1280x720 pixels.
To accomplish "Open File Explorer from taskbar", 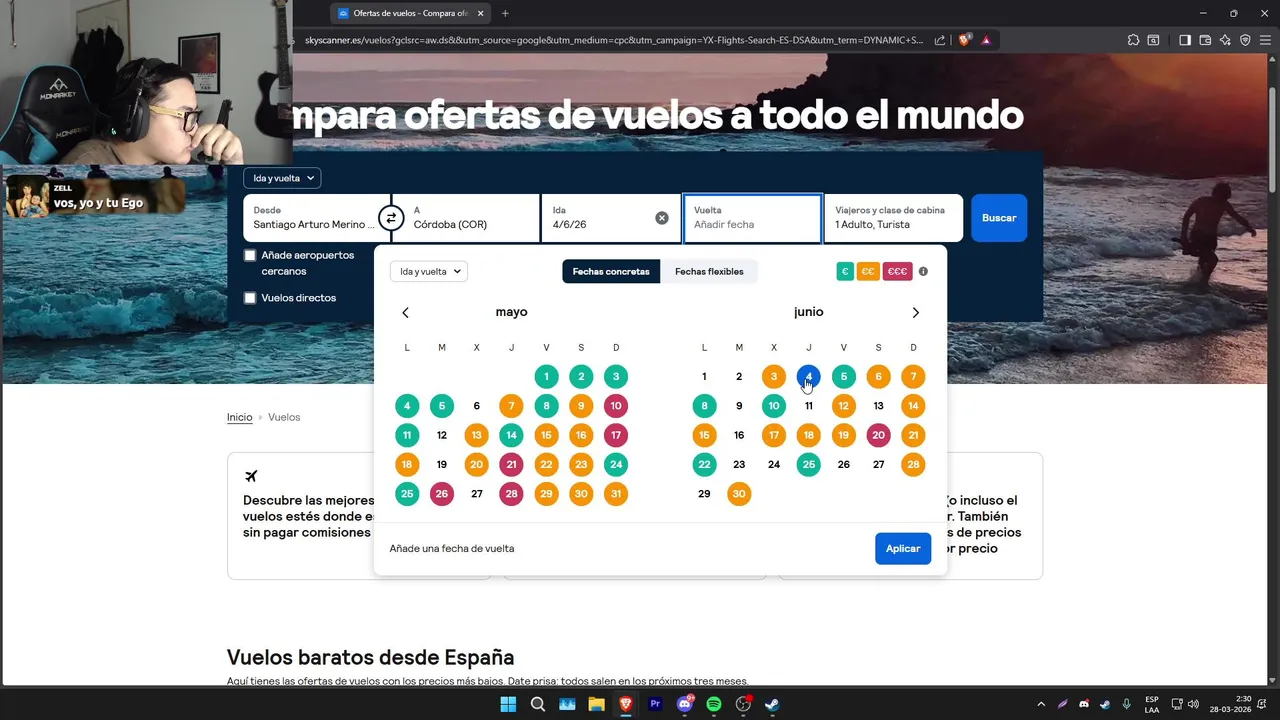I will click(596, 704).
